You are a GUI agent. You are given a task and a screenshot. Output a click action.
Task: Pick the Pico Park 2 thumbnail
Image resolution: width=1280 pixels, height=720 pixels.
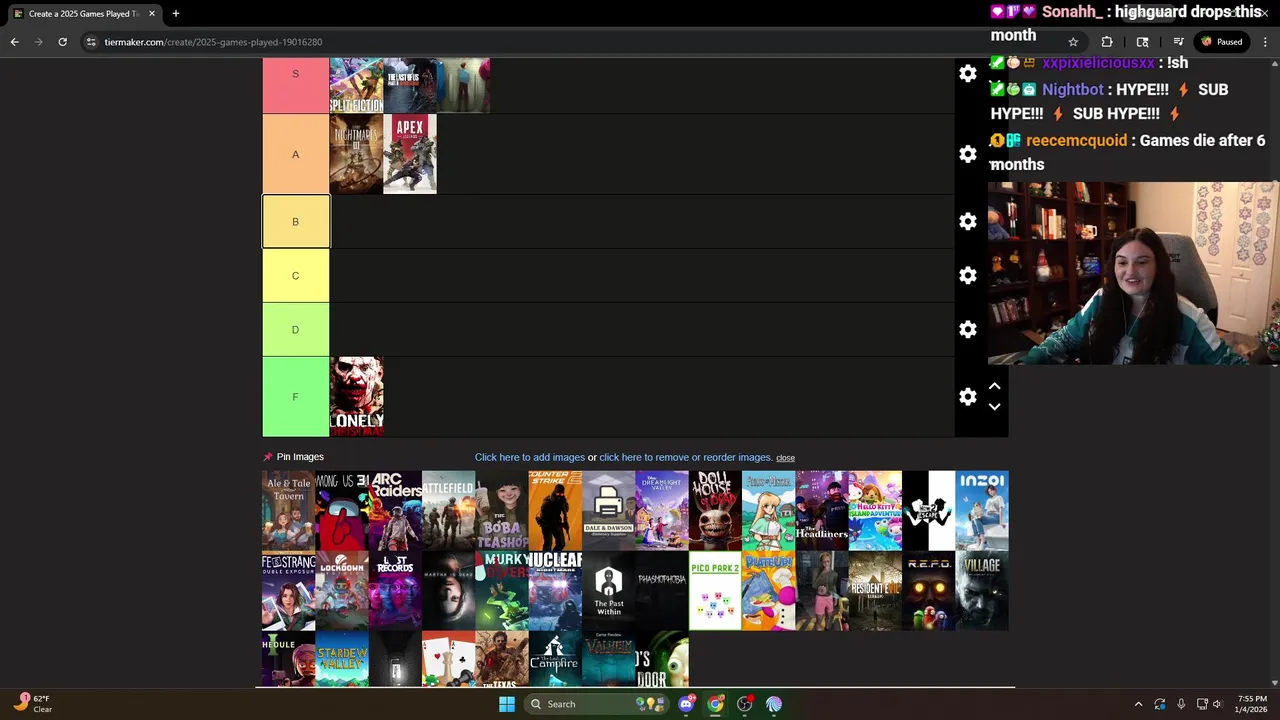715,591
